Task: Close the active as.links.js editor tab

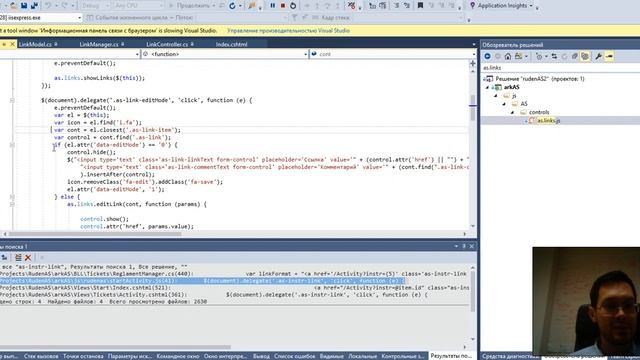Action: 13,44
